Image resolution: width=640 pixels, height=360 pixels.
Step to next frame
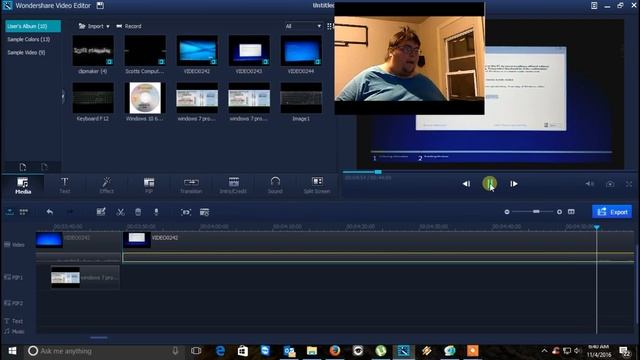(514, 184)
